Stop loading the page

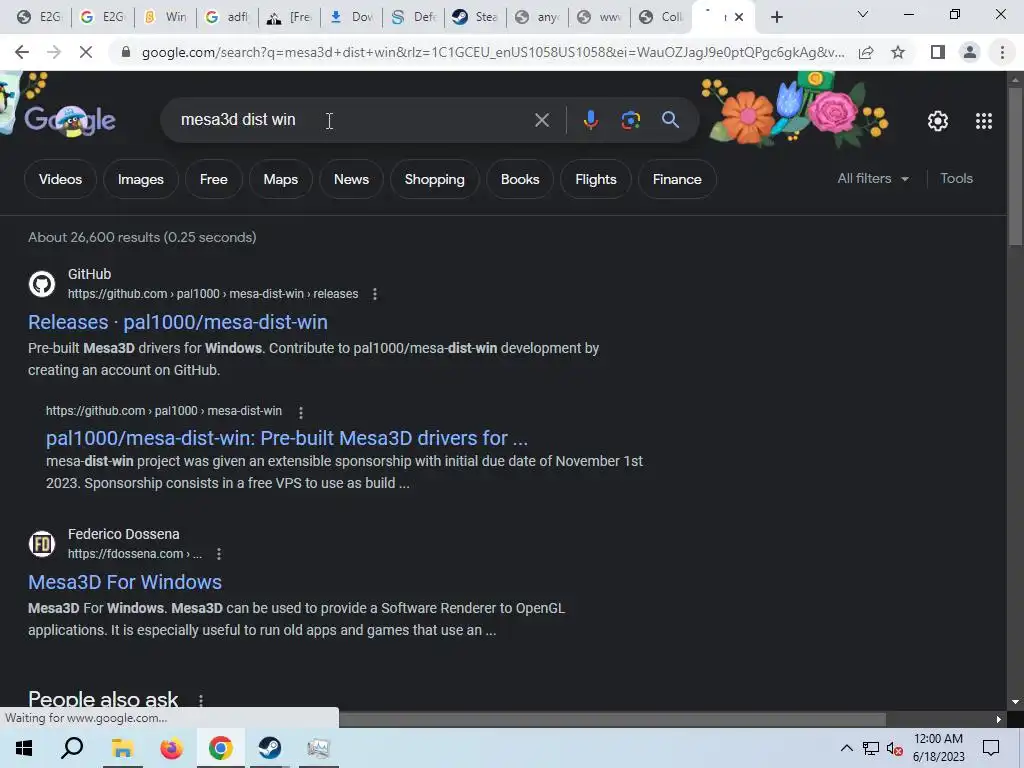86,52
